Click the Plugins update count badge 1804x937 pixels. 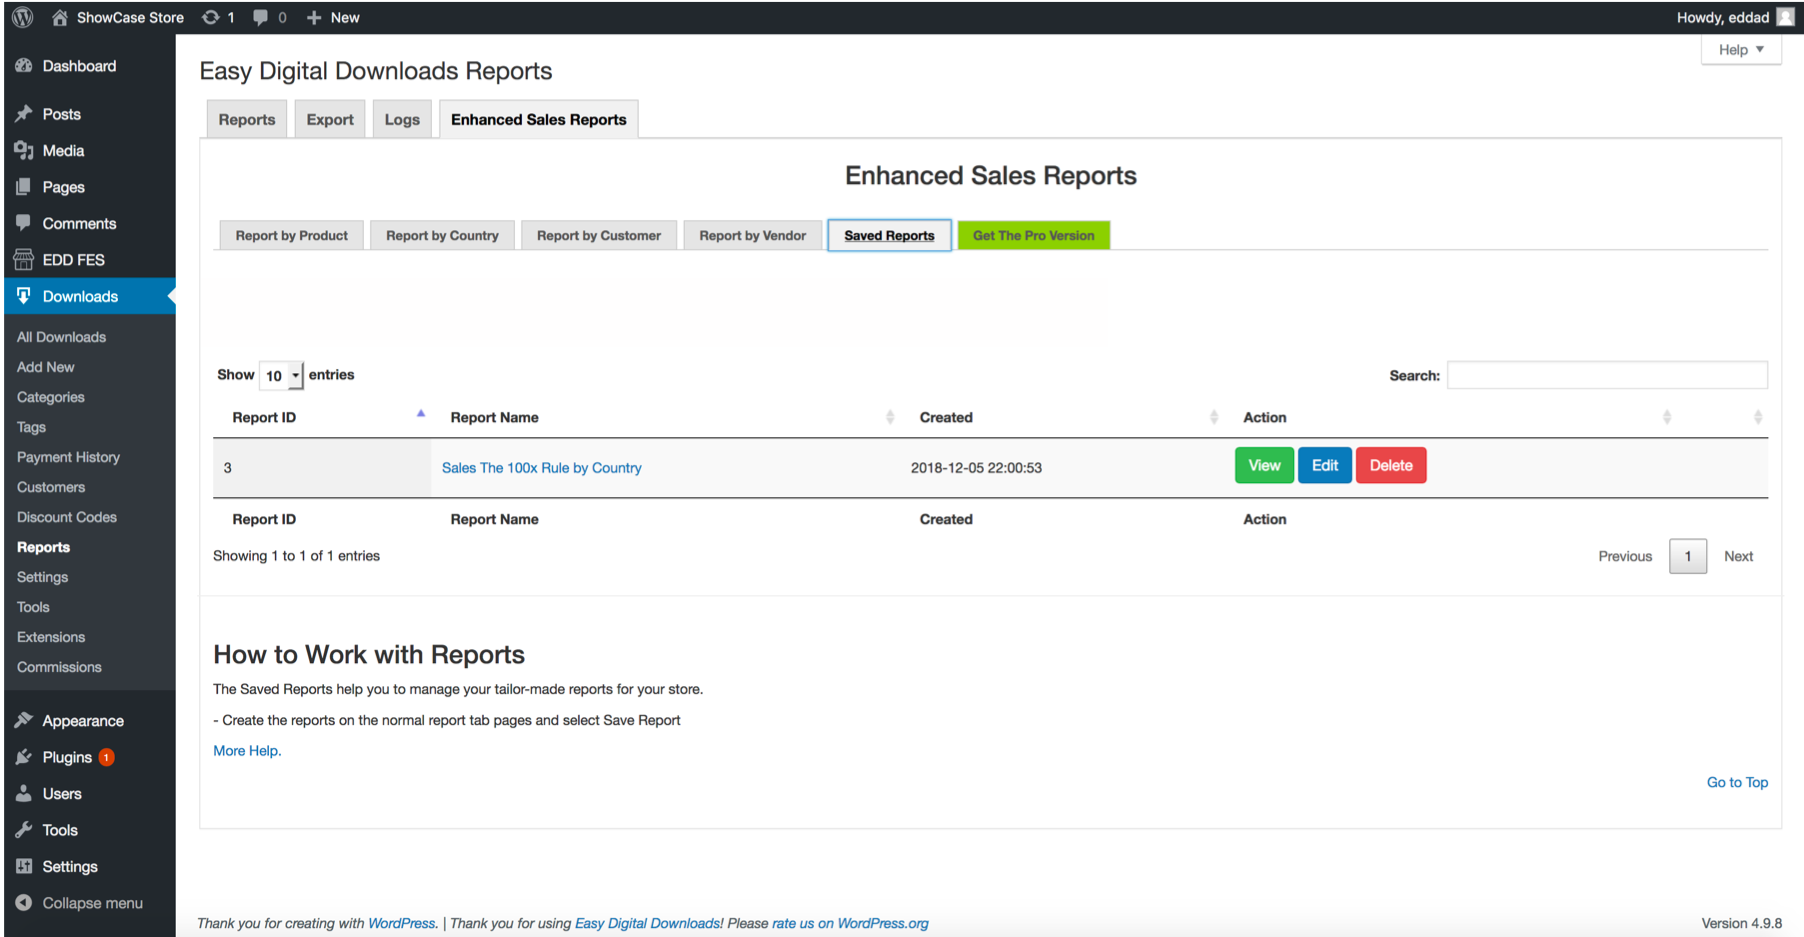point(107,757)
